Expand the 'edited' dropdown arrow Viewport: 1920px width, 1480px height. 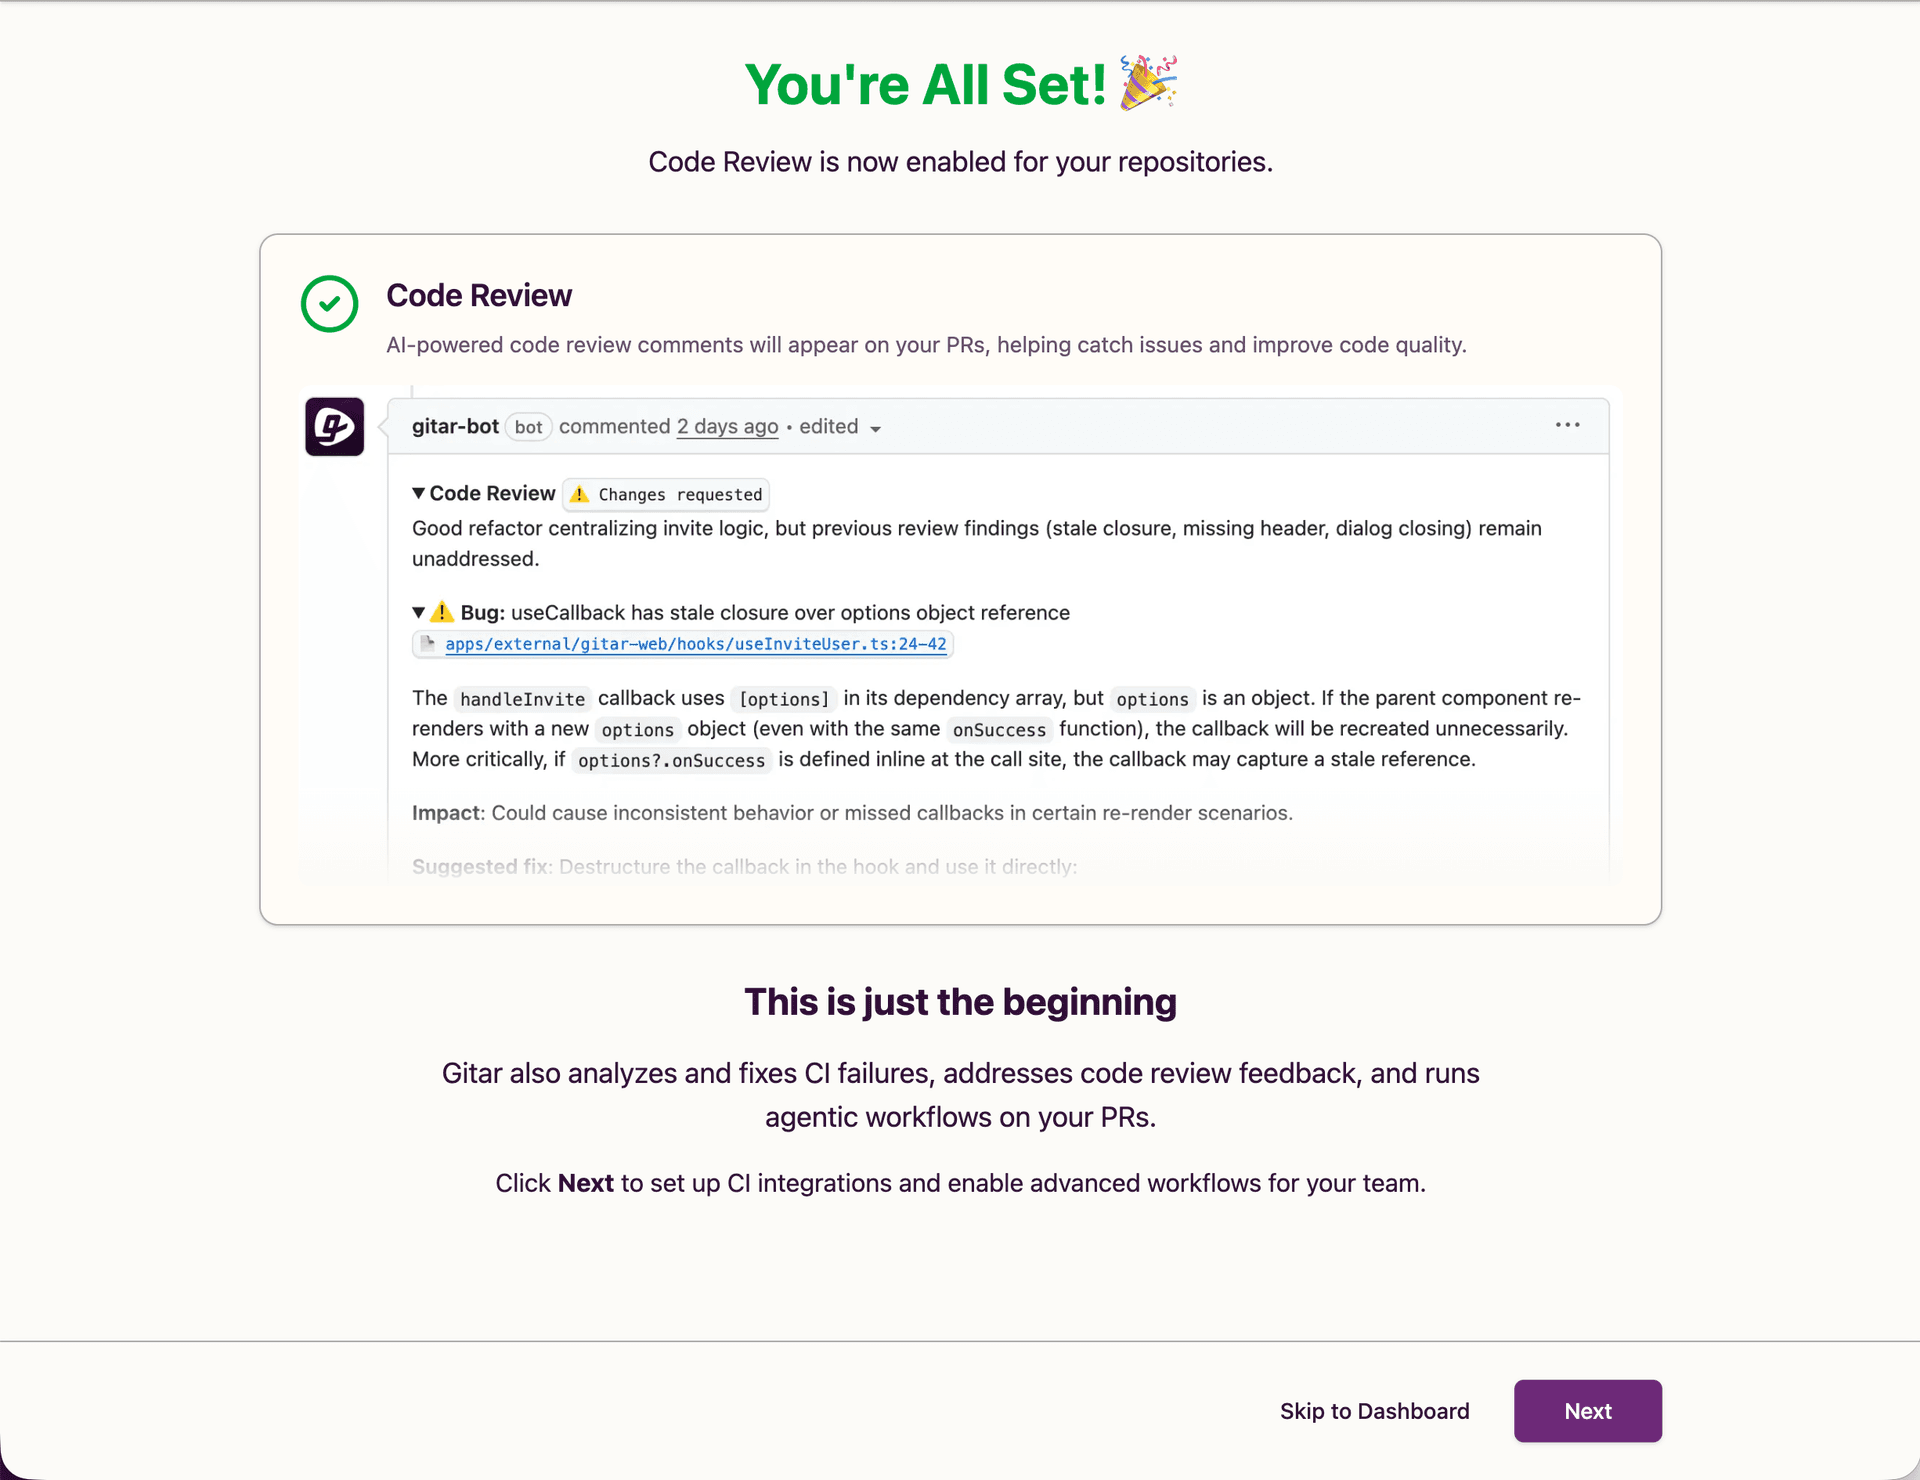pyautogui.click(x=876, y=429)
